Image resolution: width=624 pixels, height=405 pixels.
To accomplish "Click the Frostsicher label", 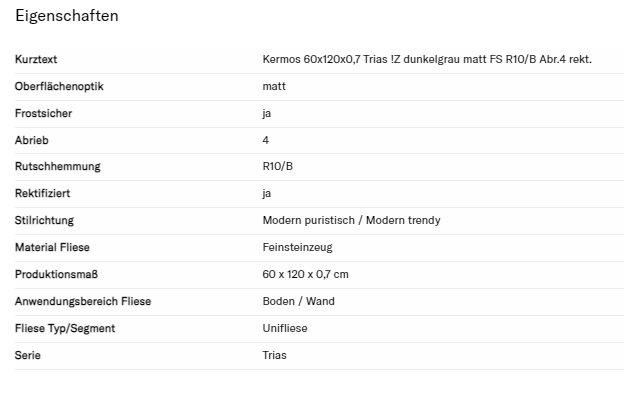I will click(x=44, y=114).
